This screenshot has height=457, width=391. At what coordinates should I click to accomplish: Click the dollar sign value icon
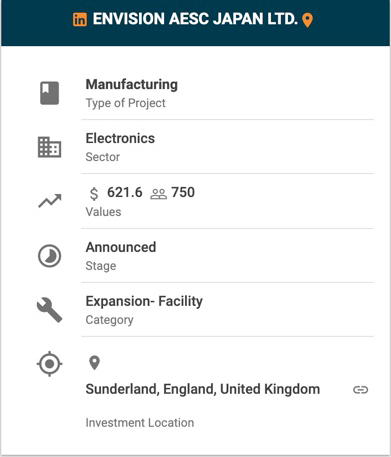tap(94, 194)
